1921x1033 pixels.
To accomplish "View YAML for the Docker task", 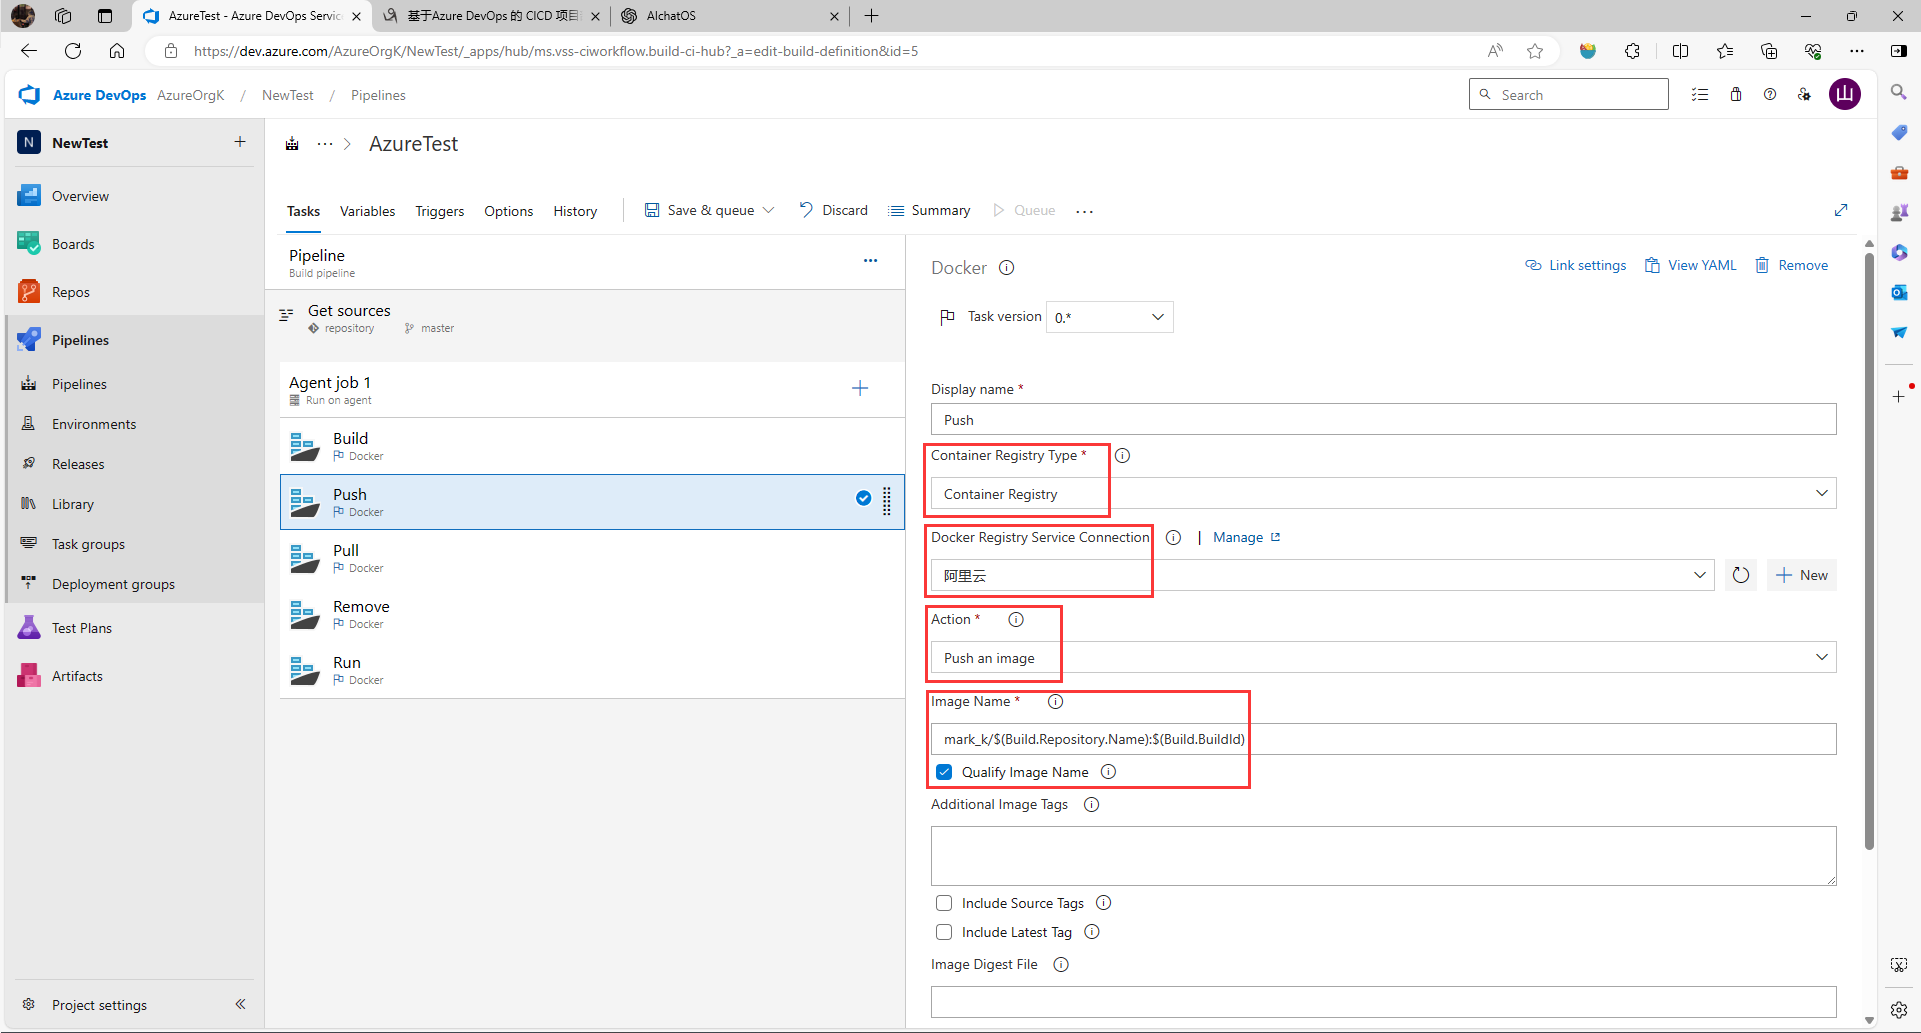I will 1691,265.
